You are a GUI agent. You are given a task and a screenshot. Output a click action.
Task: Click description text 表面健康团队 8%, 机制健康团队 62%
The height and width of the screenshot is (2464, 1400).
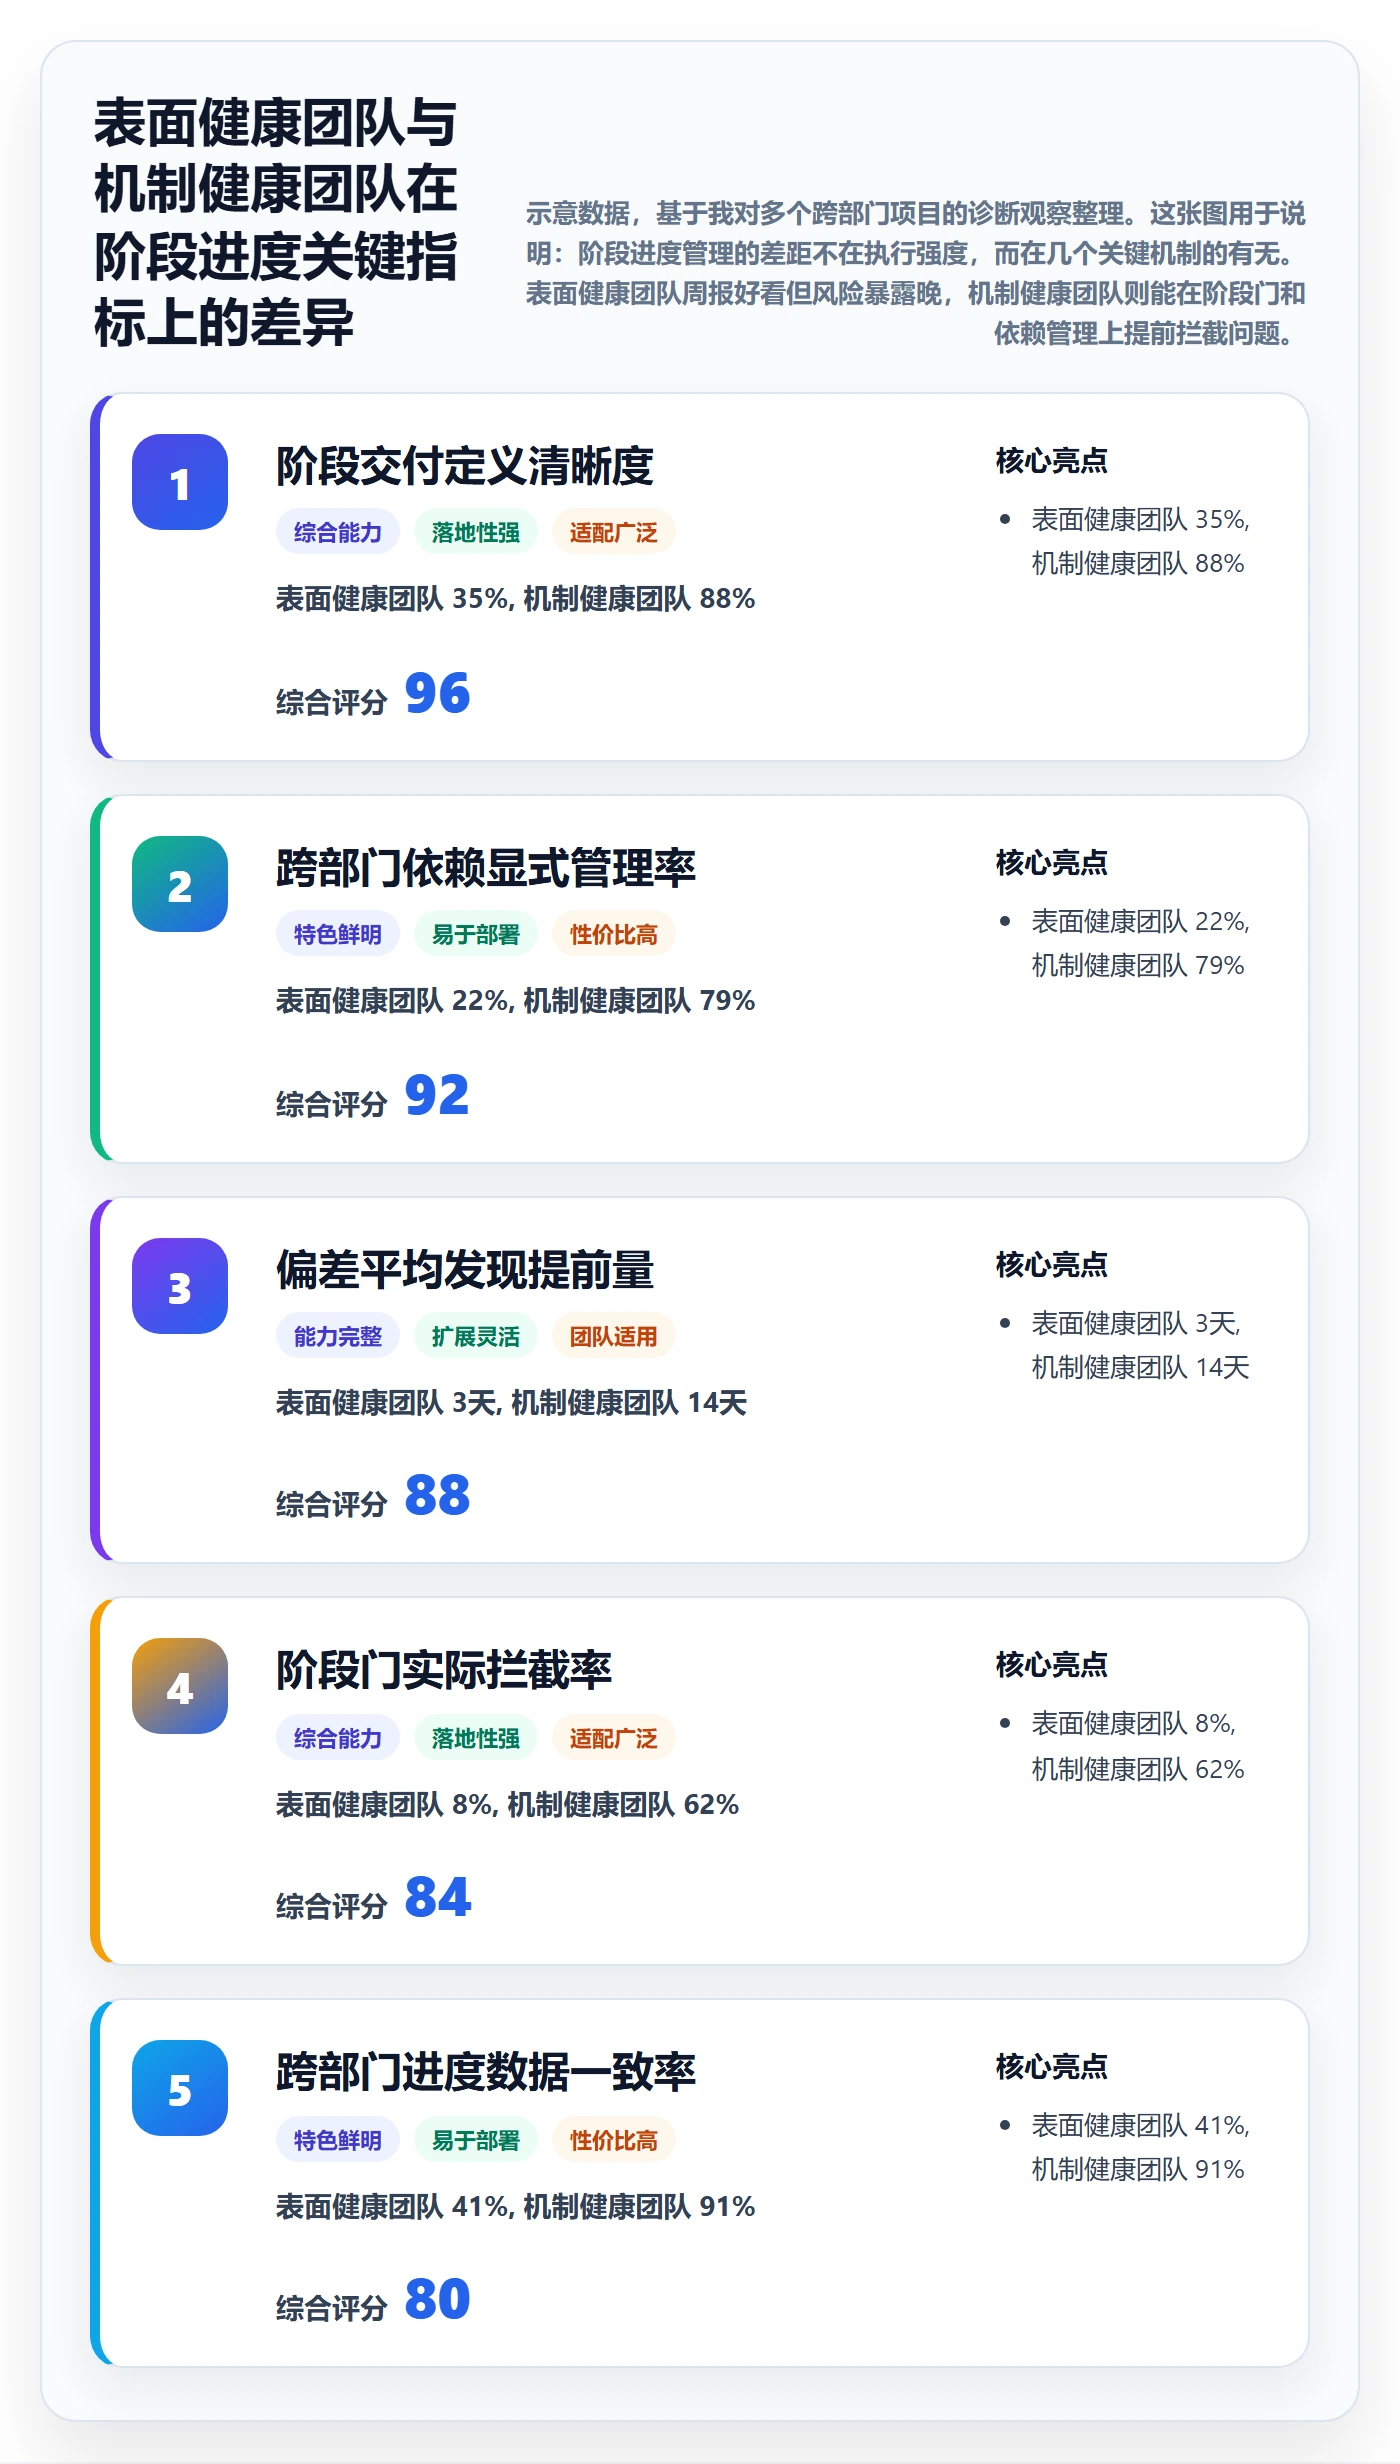point(508,1804)
